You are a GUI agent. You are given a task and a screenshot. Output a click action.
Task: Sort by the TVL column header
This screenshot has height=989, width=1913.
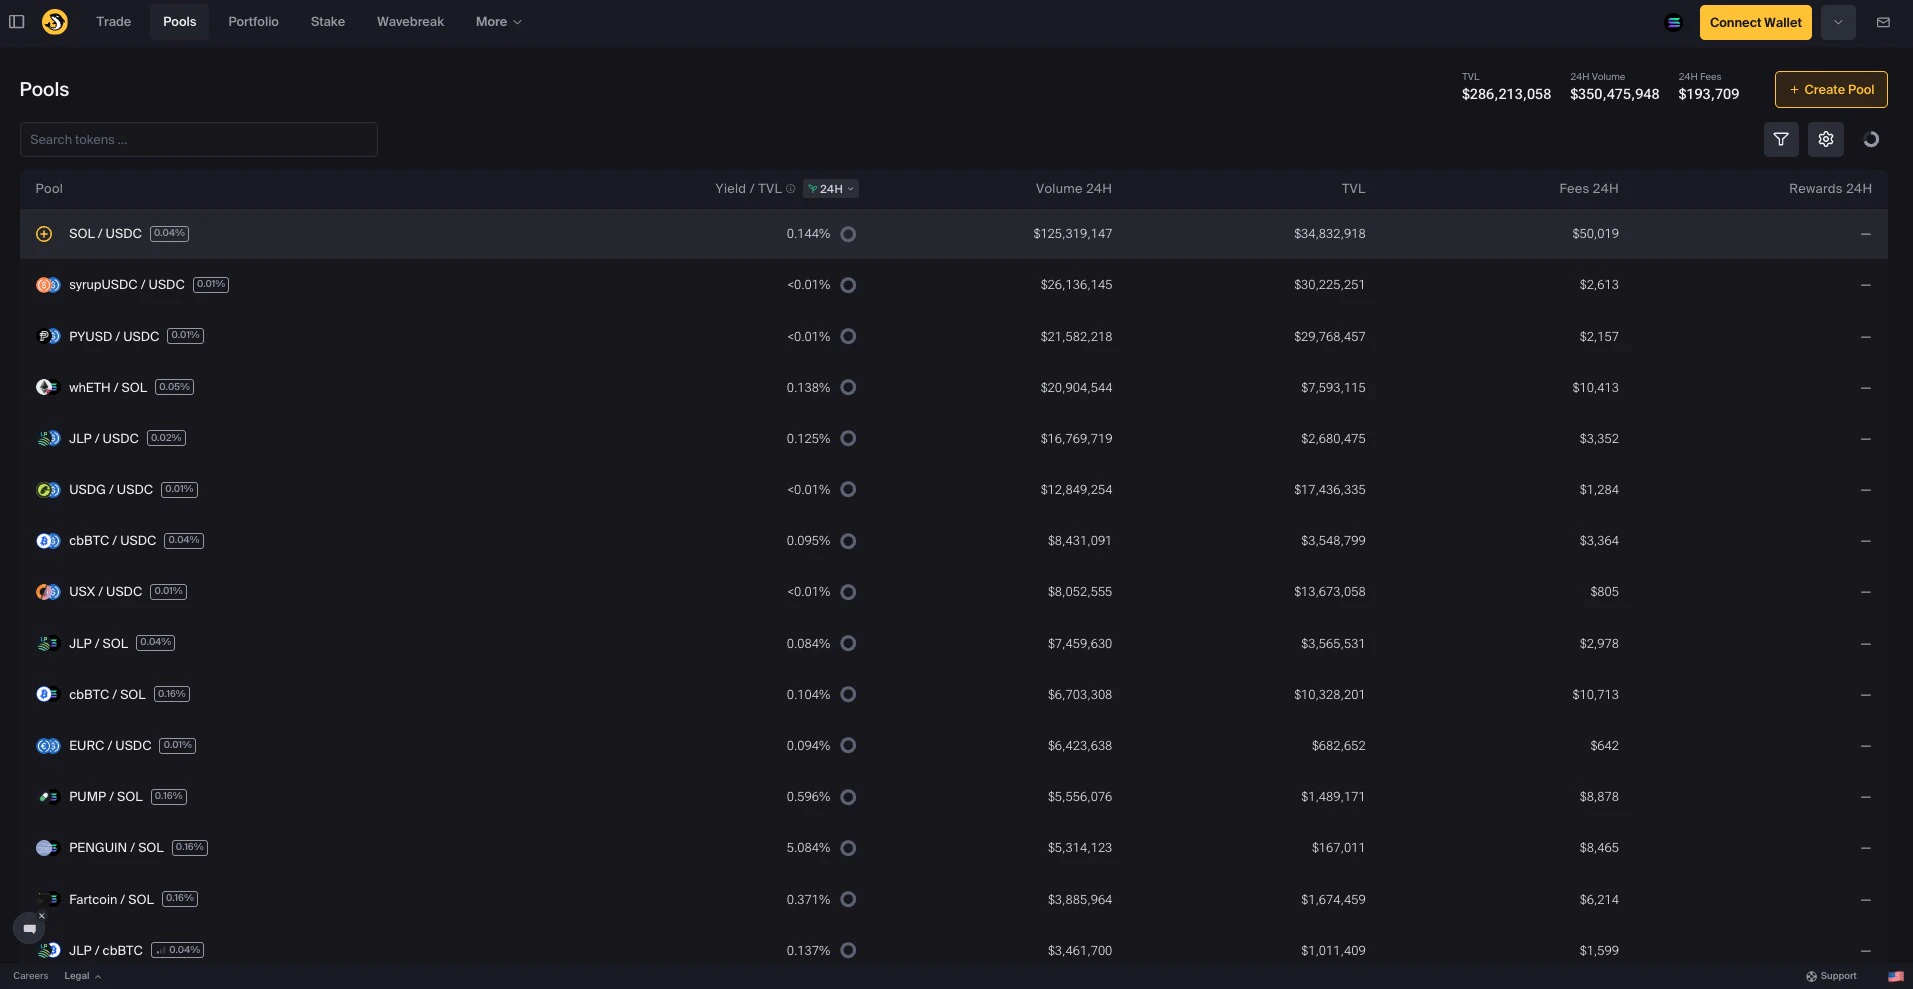(1353, 189)
